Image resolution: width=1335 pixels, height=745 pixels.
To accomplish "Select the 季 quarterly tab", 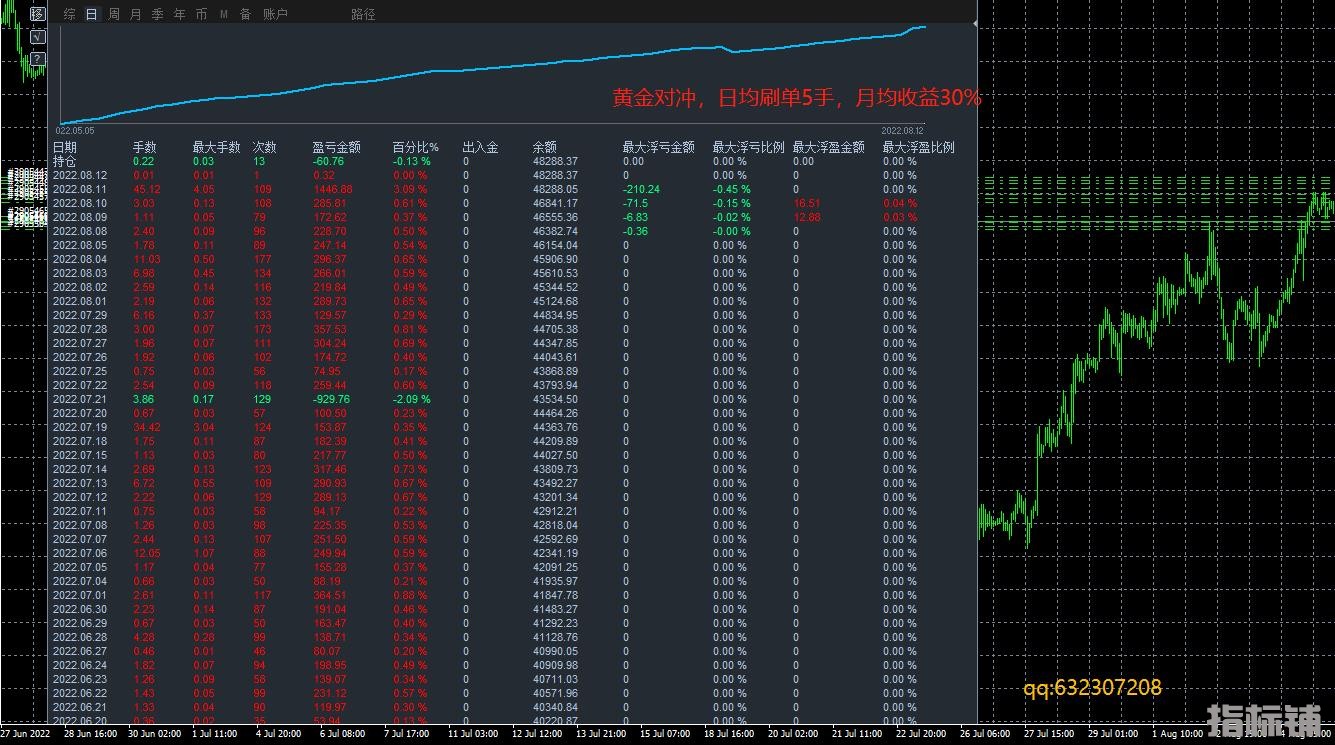I will (158, 14).
